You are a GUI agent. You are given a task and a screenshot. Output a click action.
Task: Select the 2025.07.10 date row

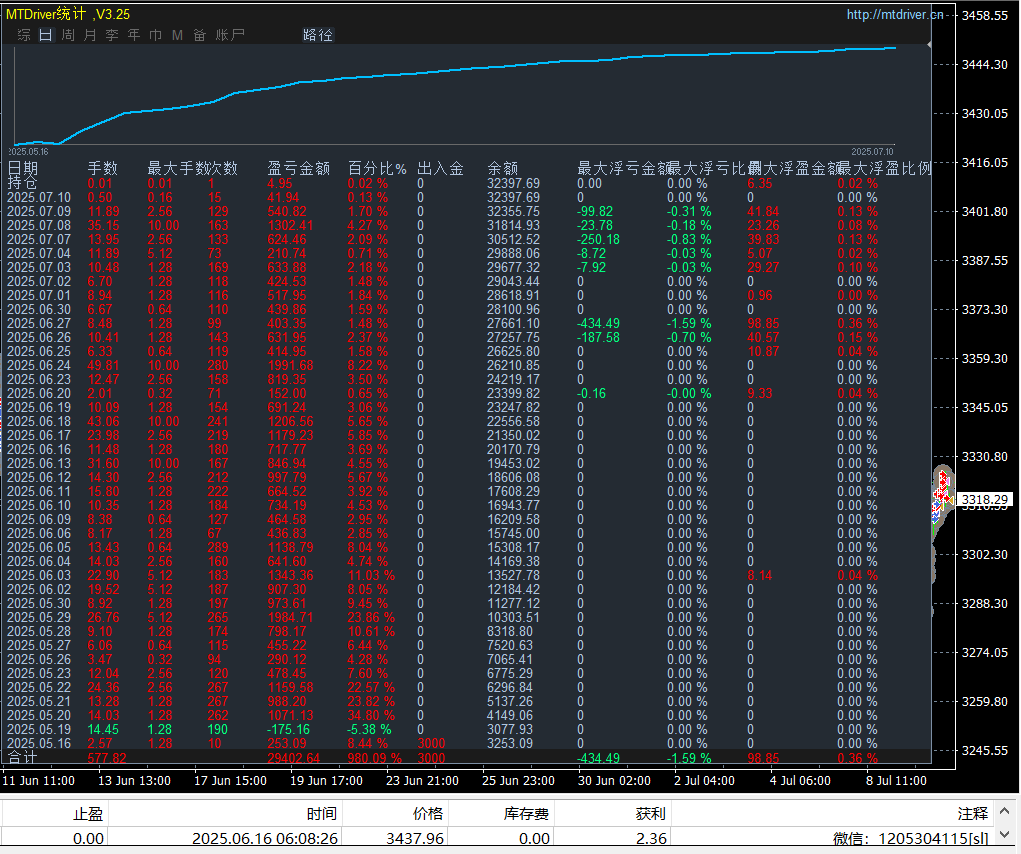39,197
